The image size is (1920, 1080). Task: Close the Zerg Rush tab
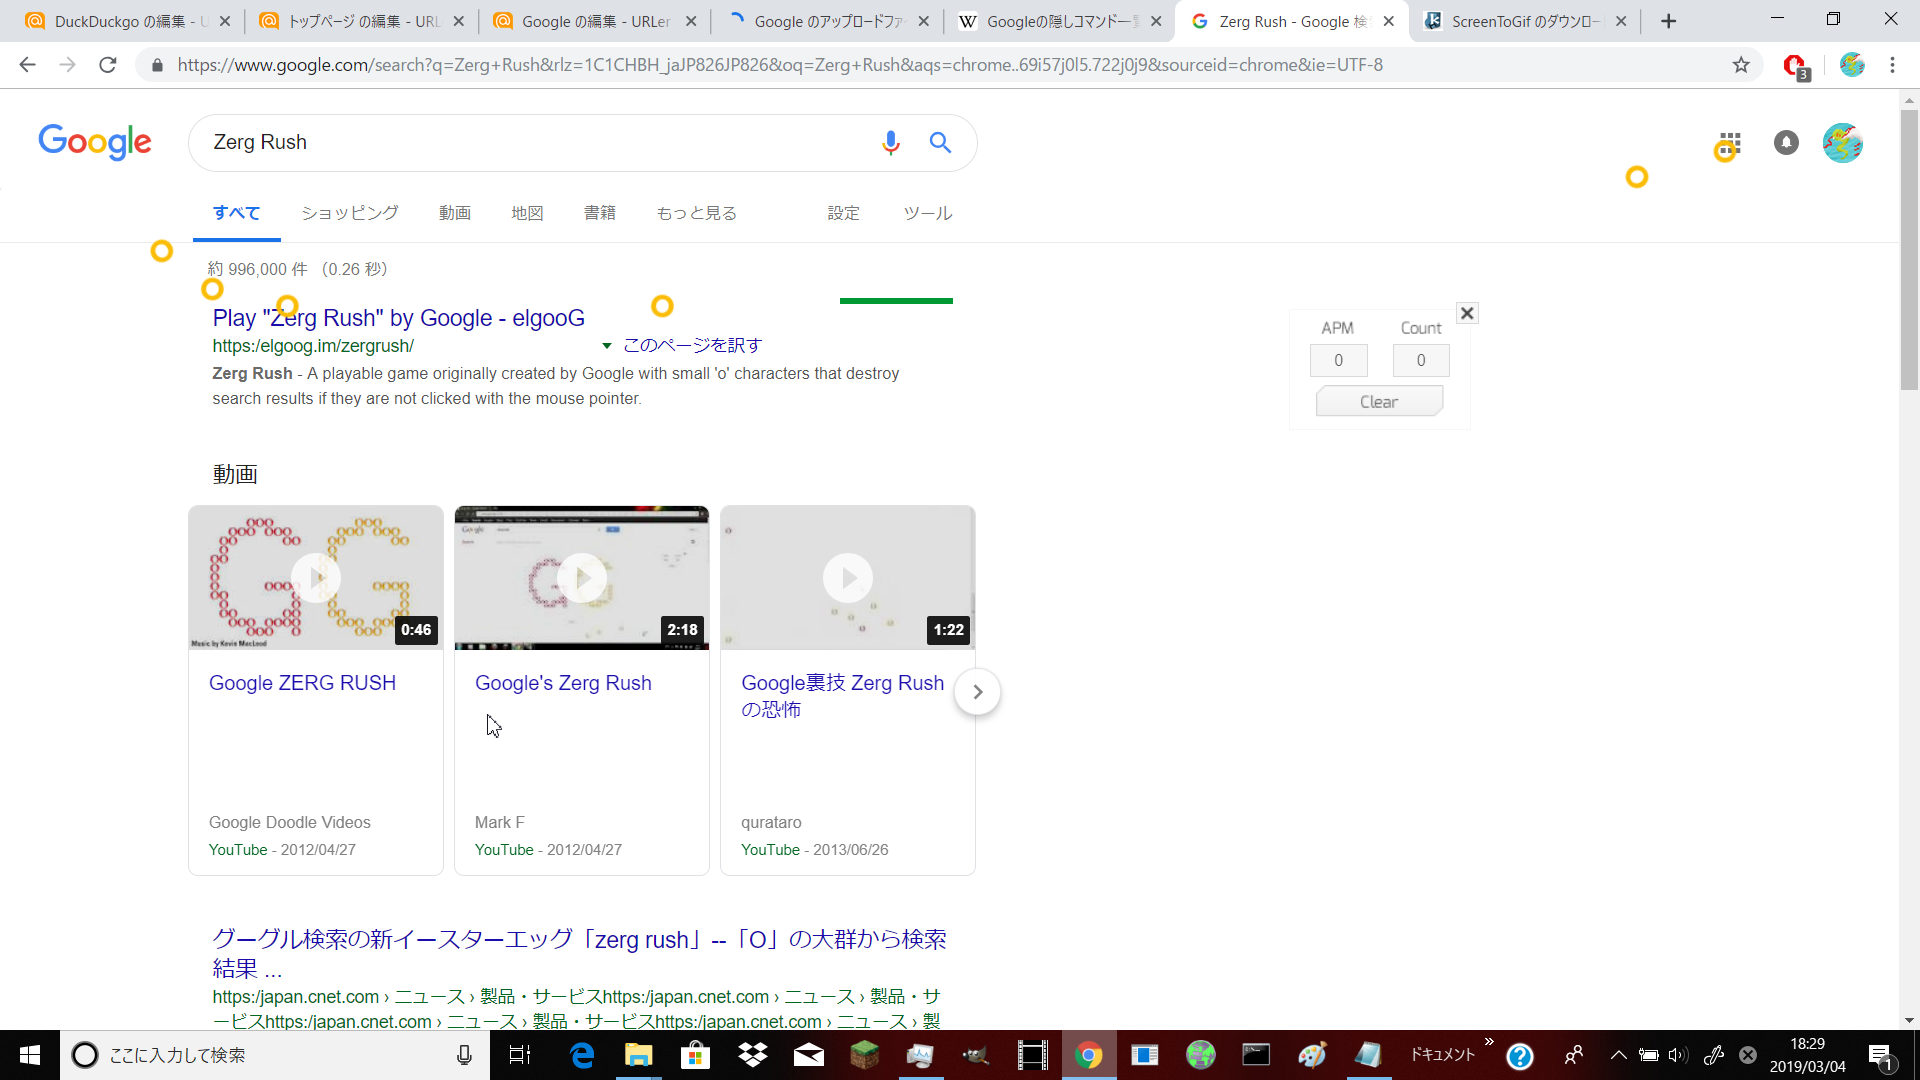(1388, 21)
